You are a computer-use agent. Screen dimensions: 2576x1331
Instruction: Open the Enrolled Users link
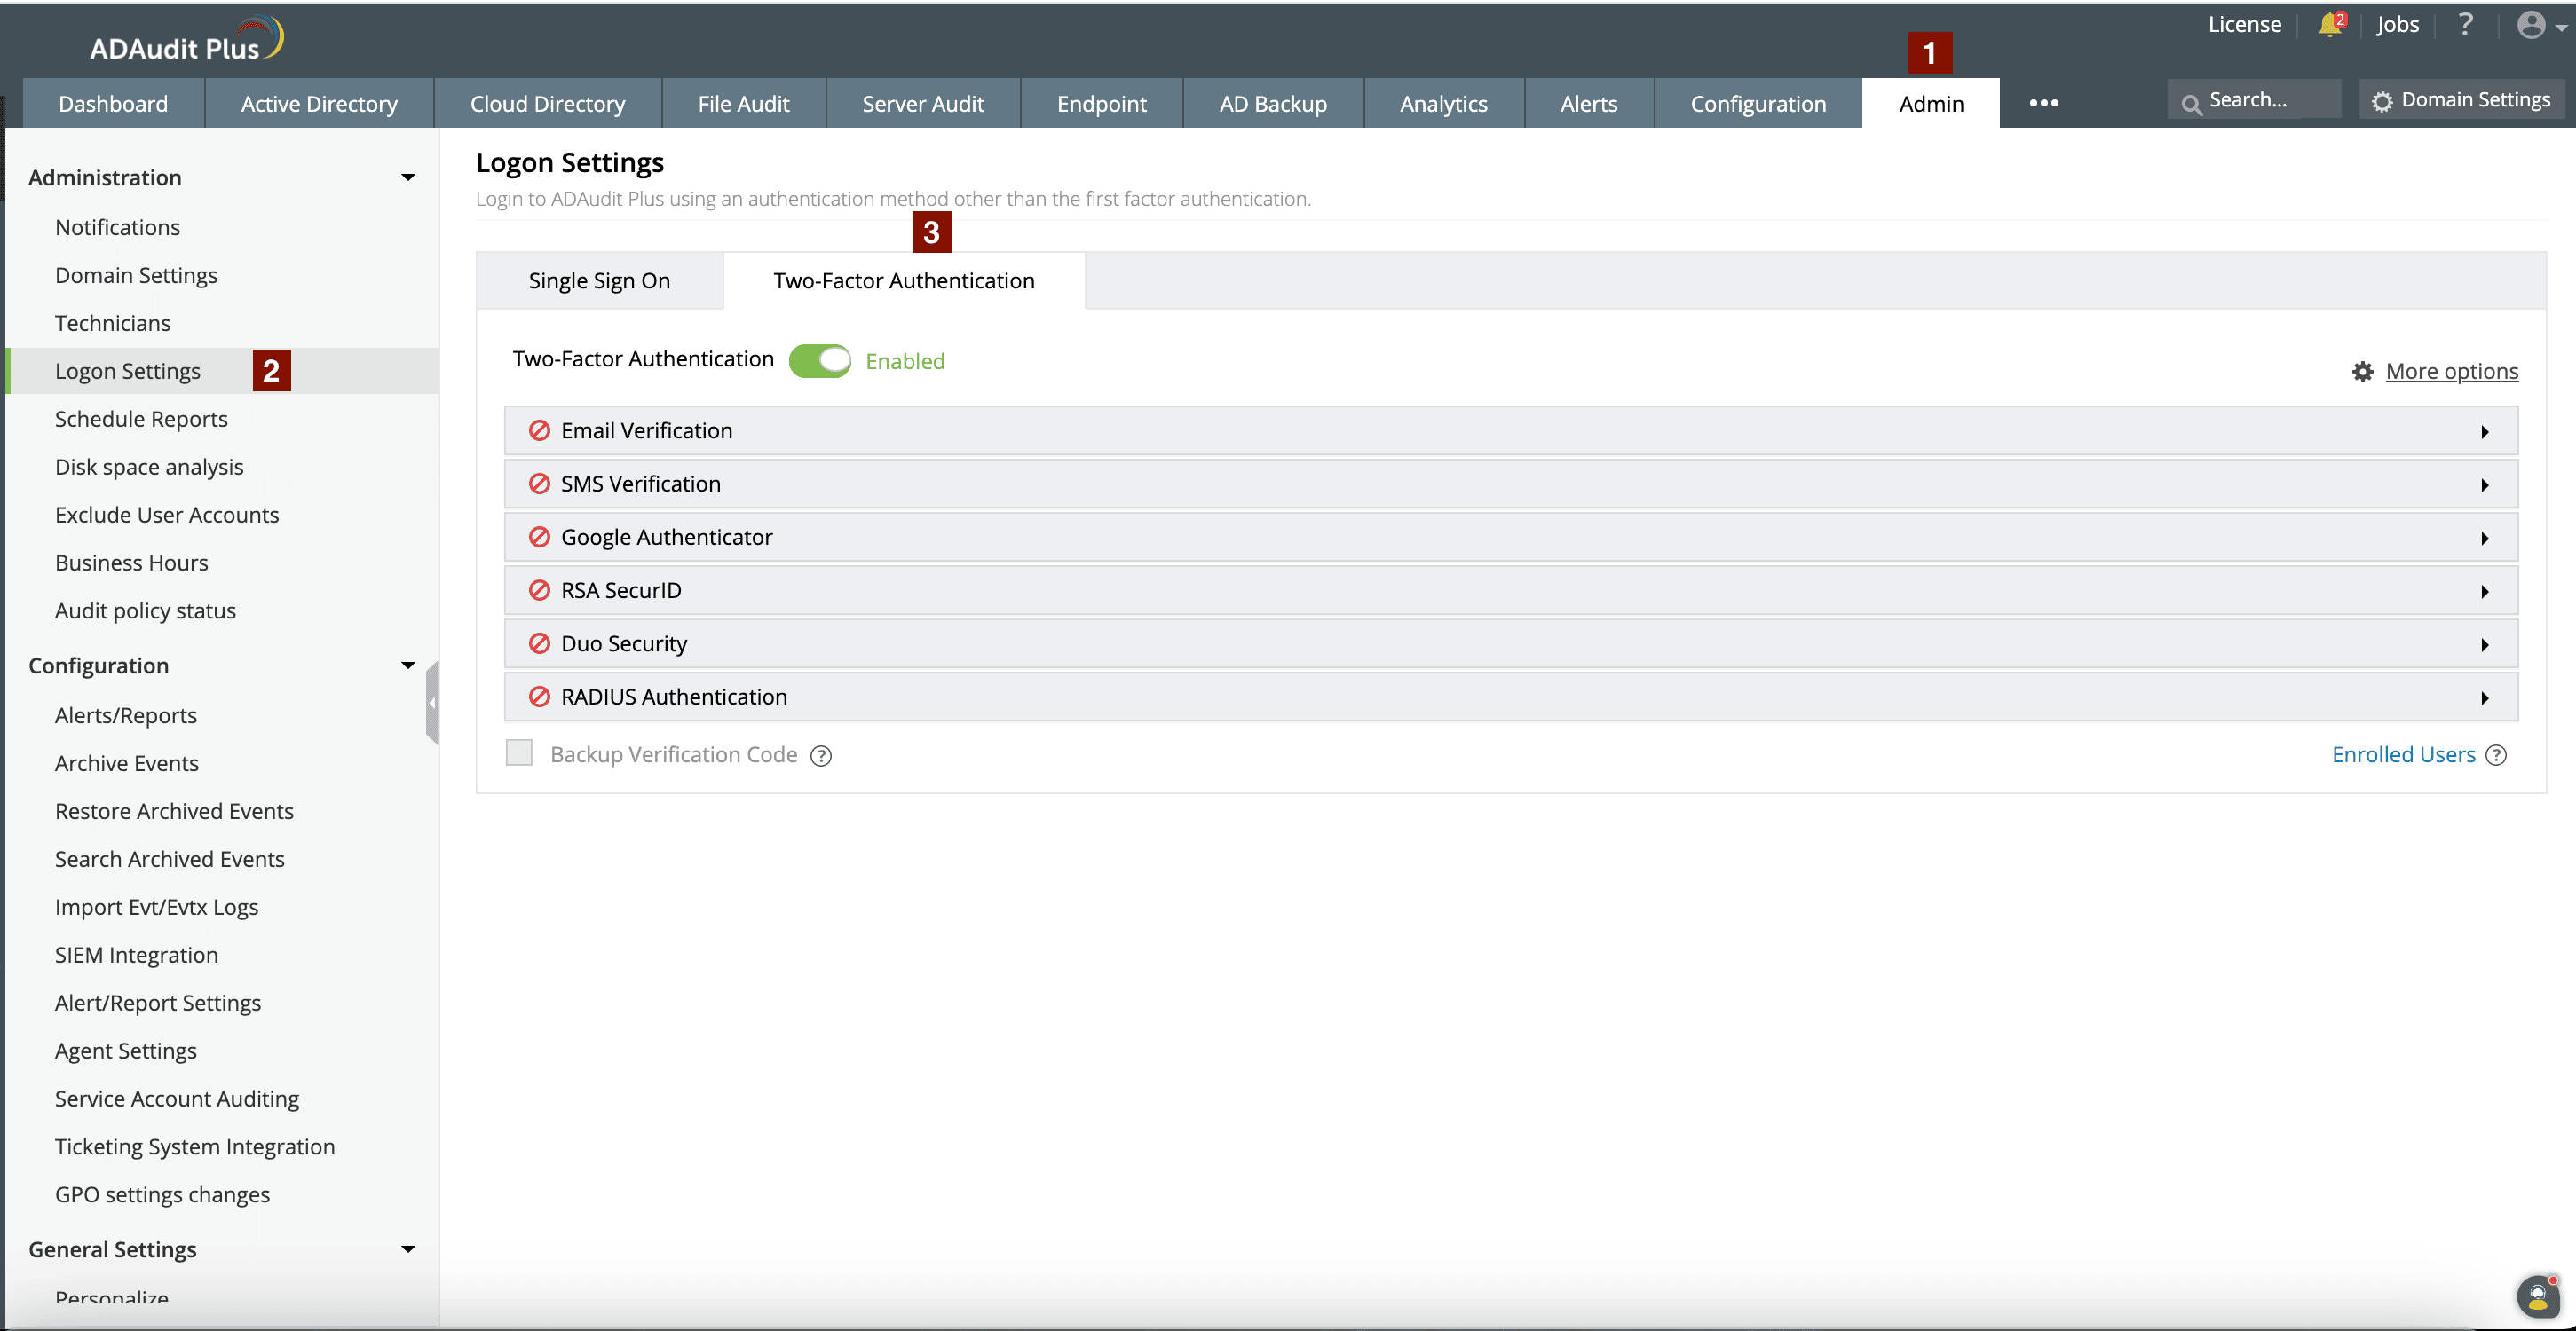click(x=2402, y=755)
